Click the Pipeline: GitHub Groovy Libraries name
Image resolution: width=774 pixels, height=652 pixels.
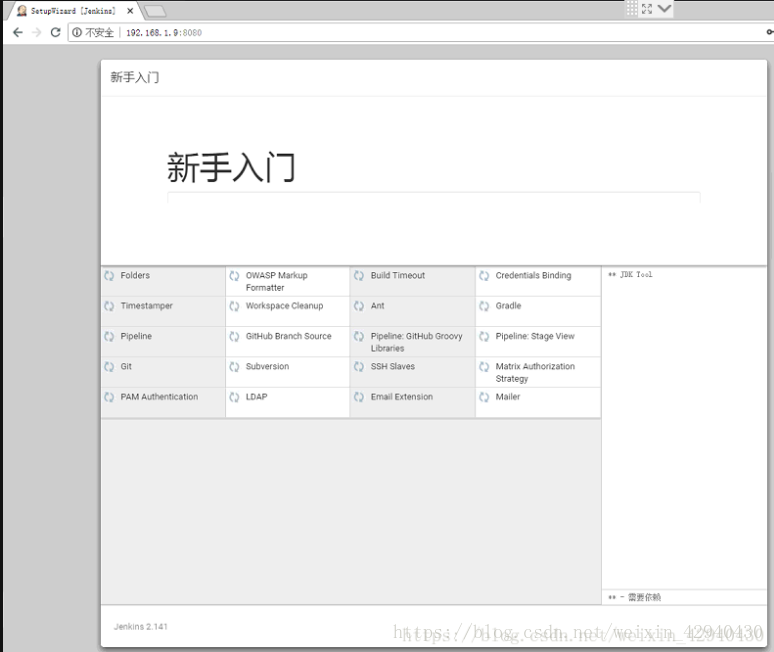(417, 342)
